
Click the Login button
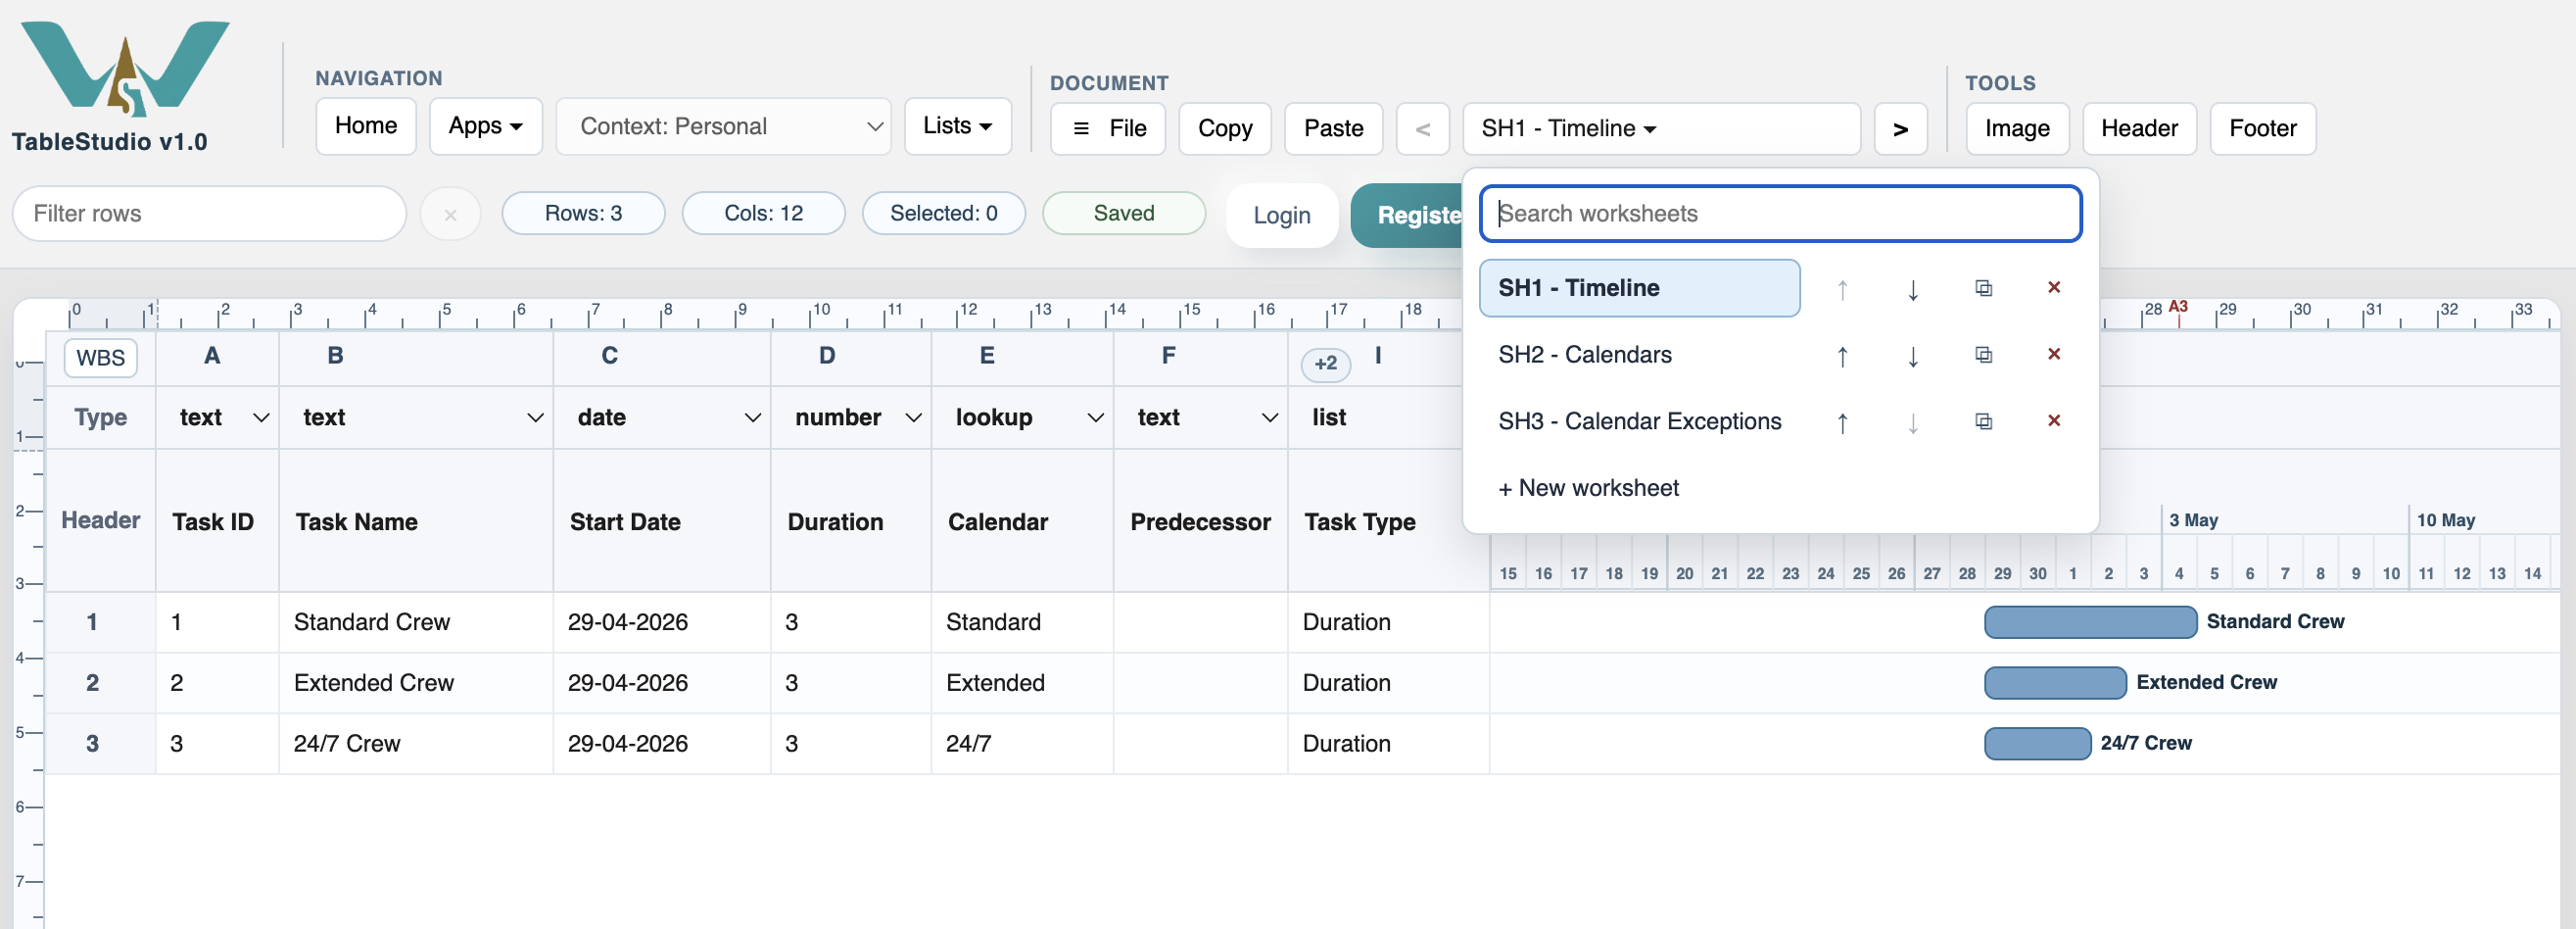pyautogui.click(x=1281, y=216)
